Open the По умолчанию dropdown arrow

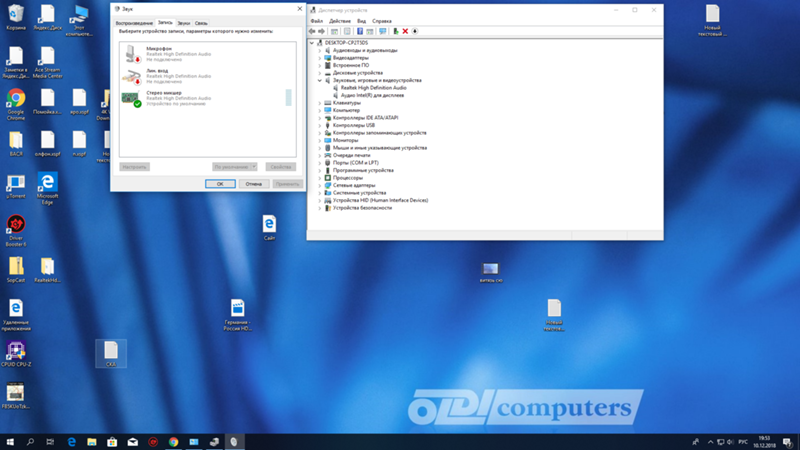pyautogui.click(x=254, y=167)
